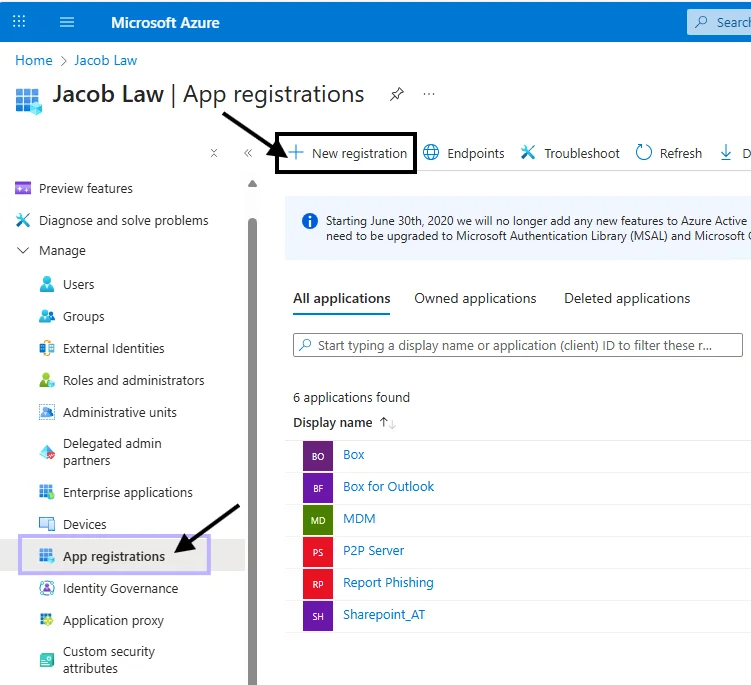Open the ellipsis more options menu
Image resolution: width=751 pixels, height=685 pixels.
pos(429,94)
